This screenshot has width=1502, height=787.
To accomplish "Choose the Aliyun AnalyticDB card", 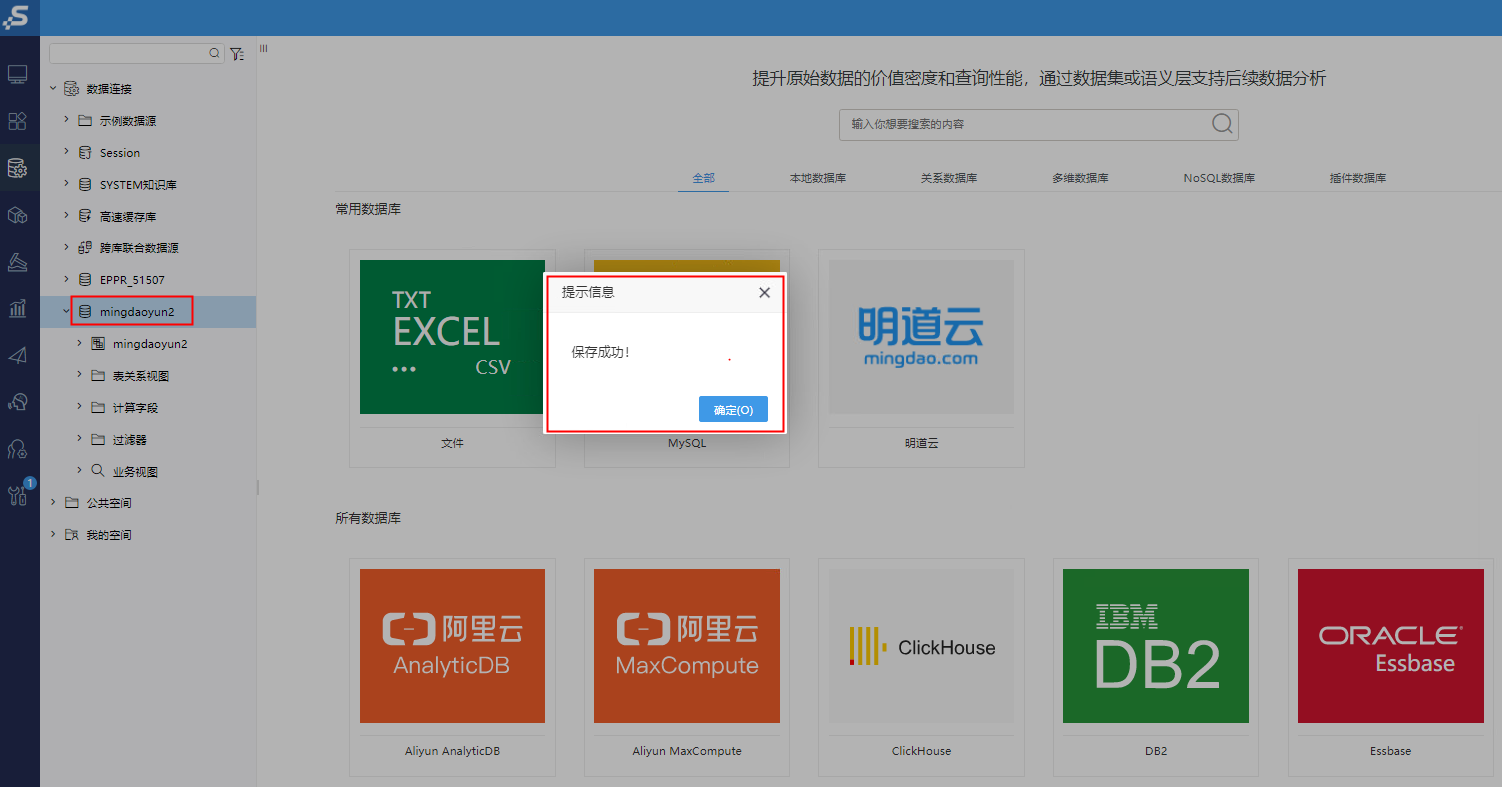I will tap(452, 667).
